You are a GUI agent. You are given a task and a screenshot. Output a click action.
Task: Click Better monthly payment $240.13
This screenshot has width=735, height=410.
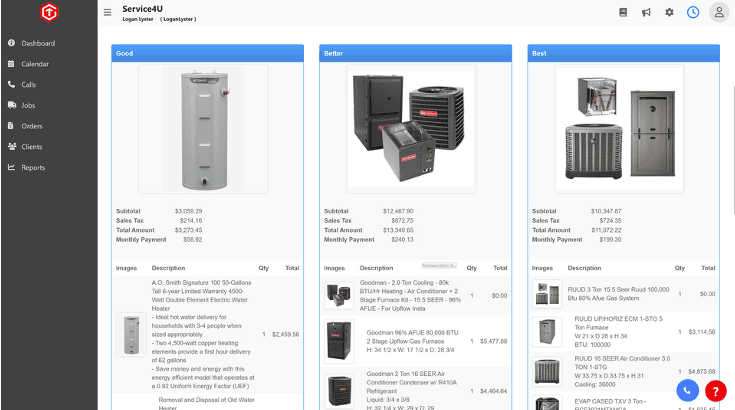pos(402,239)
